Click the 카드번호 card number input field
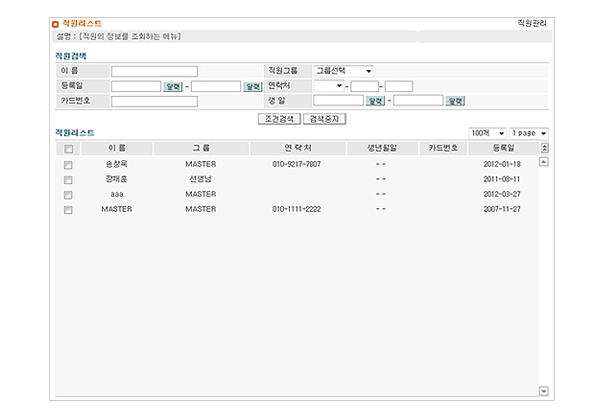 tap(154, 101)
